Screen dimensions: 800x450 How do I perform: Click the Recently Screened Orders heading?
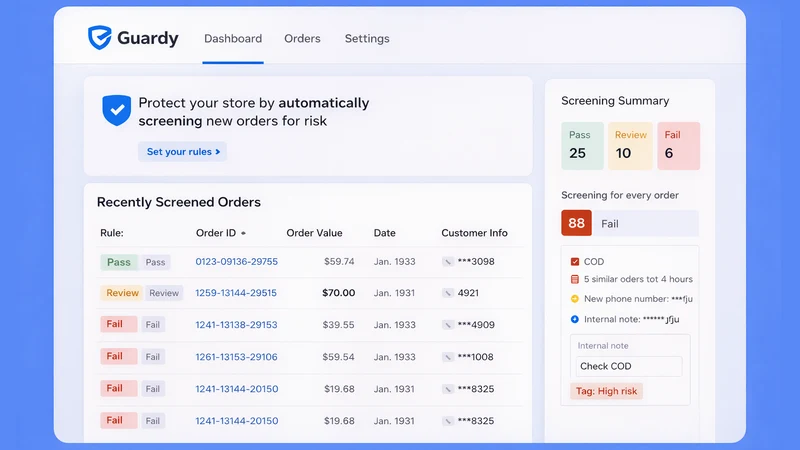[x=179, y=202]
